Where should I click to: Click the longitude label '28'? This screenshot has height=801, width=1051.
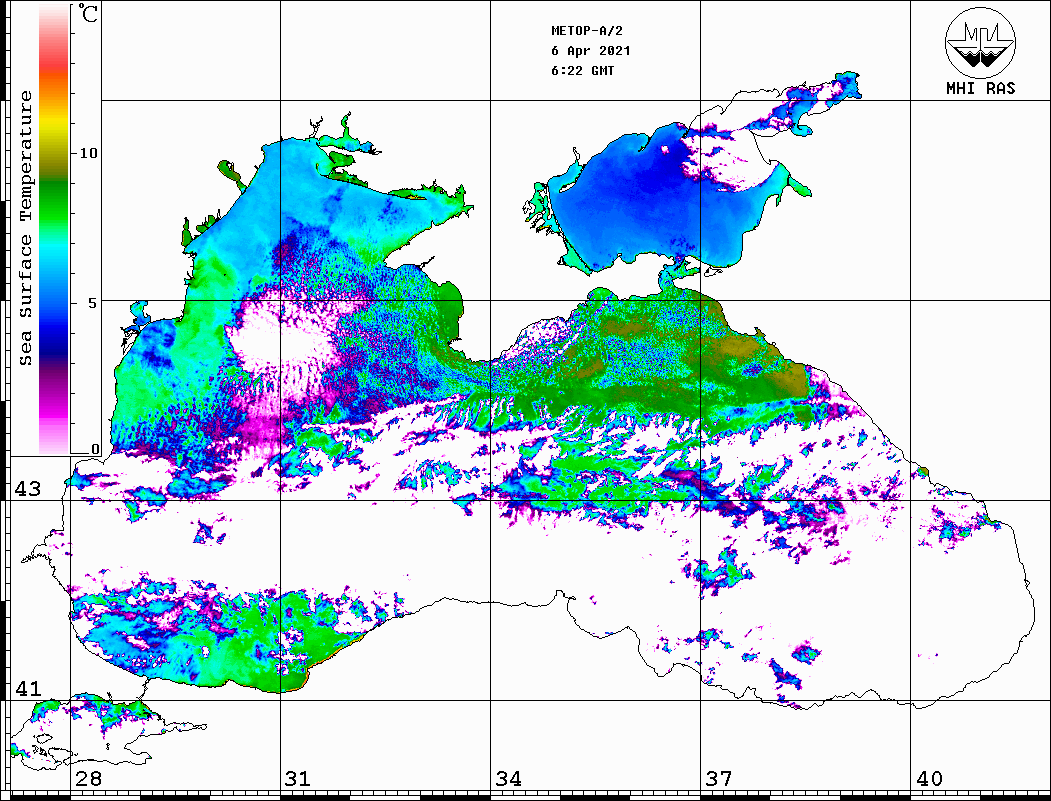88,778
